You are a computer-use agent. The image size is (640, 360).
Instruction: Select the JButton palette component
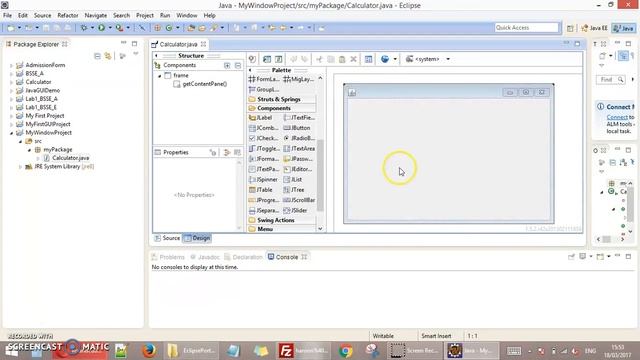(x=297, y=128)
